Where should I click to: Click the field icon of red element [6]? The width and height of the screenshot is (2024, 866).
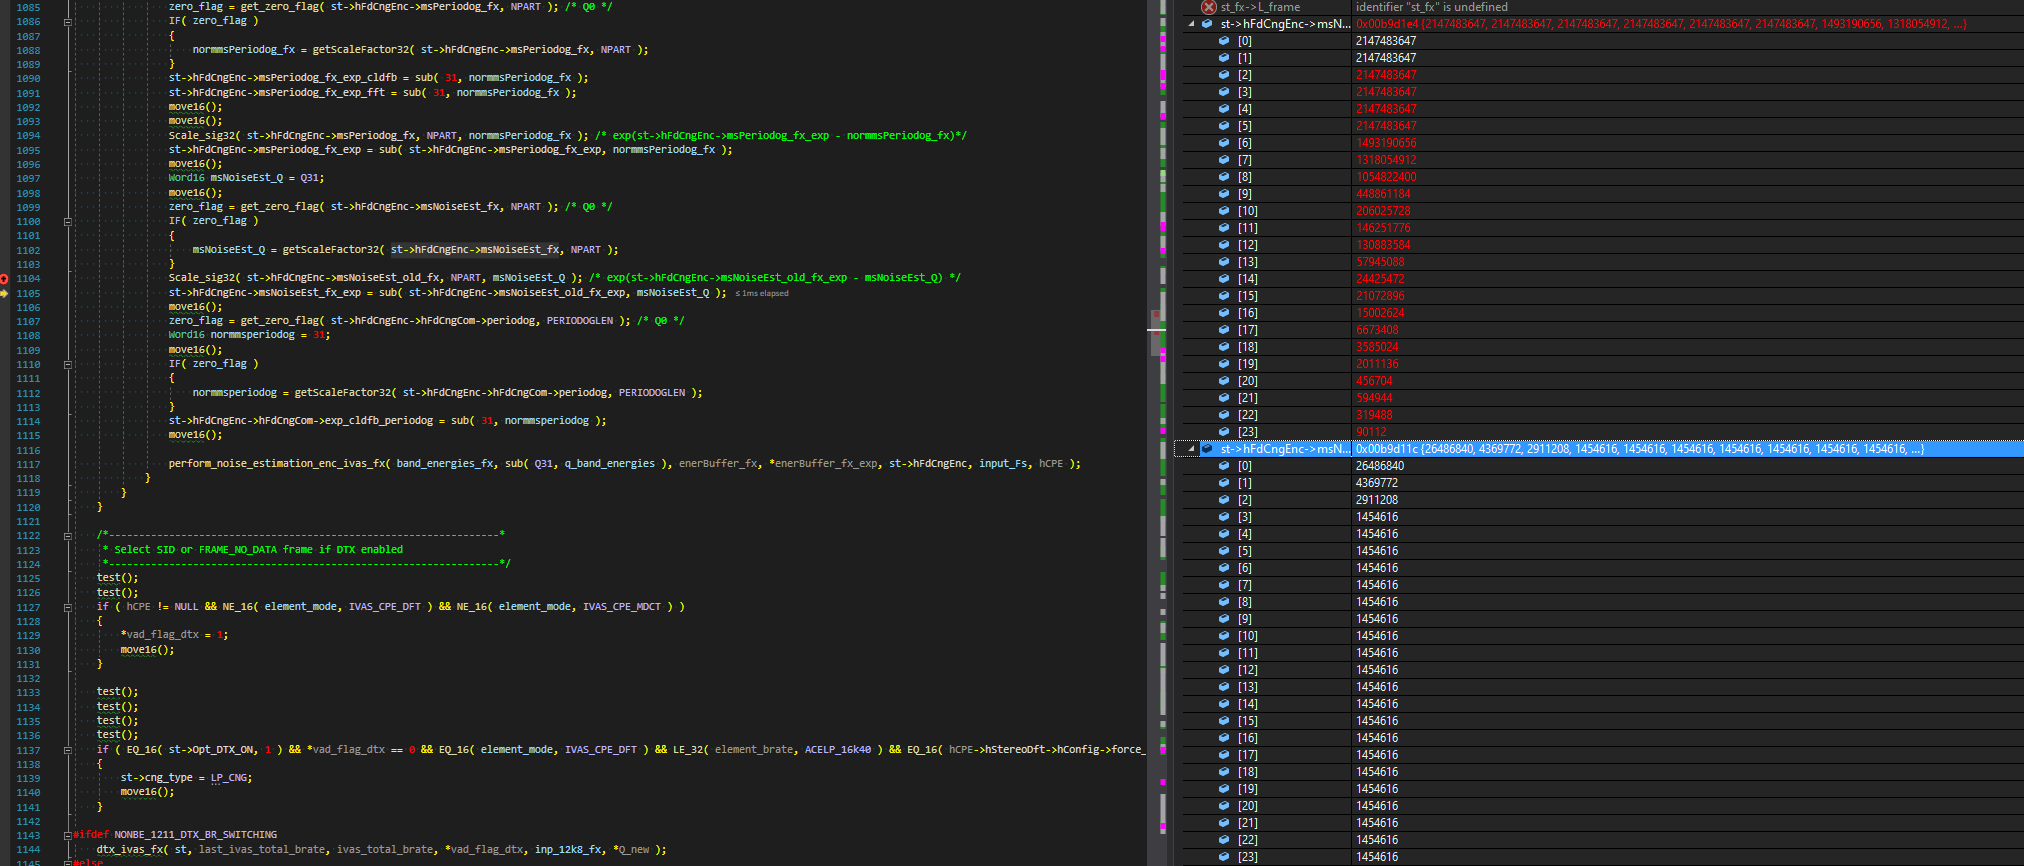[1224, 143]
